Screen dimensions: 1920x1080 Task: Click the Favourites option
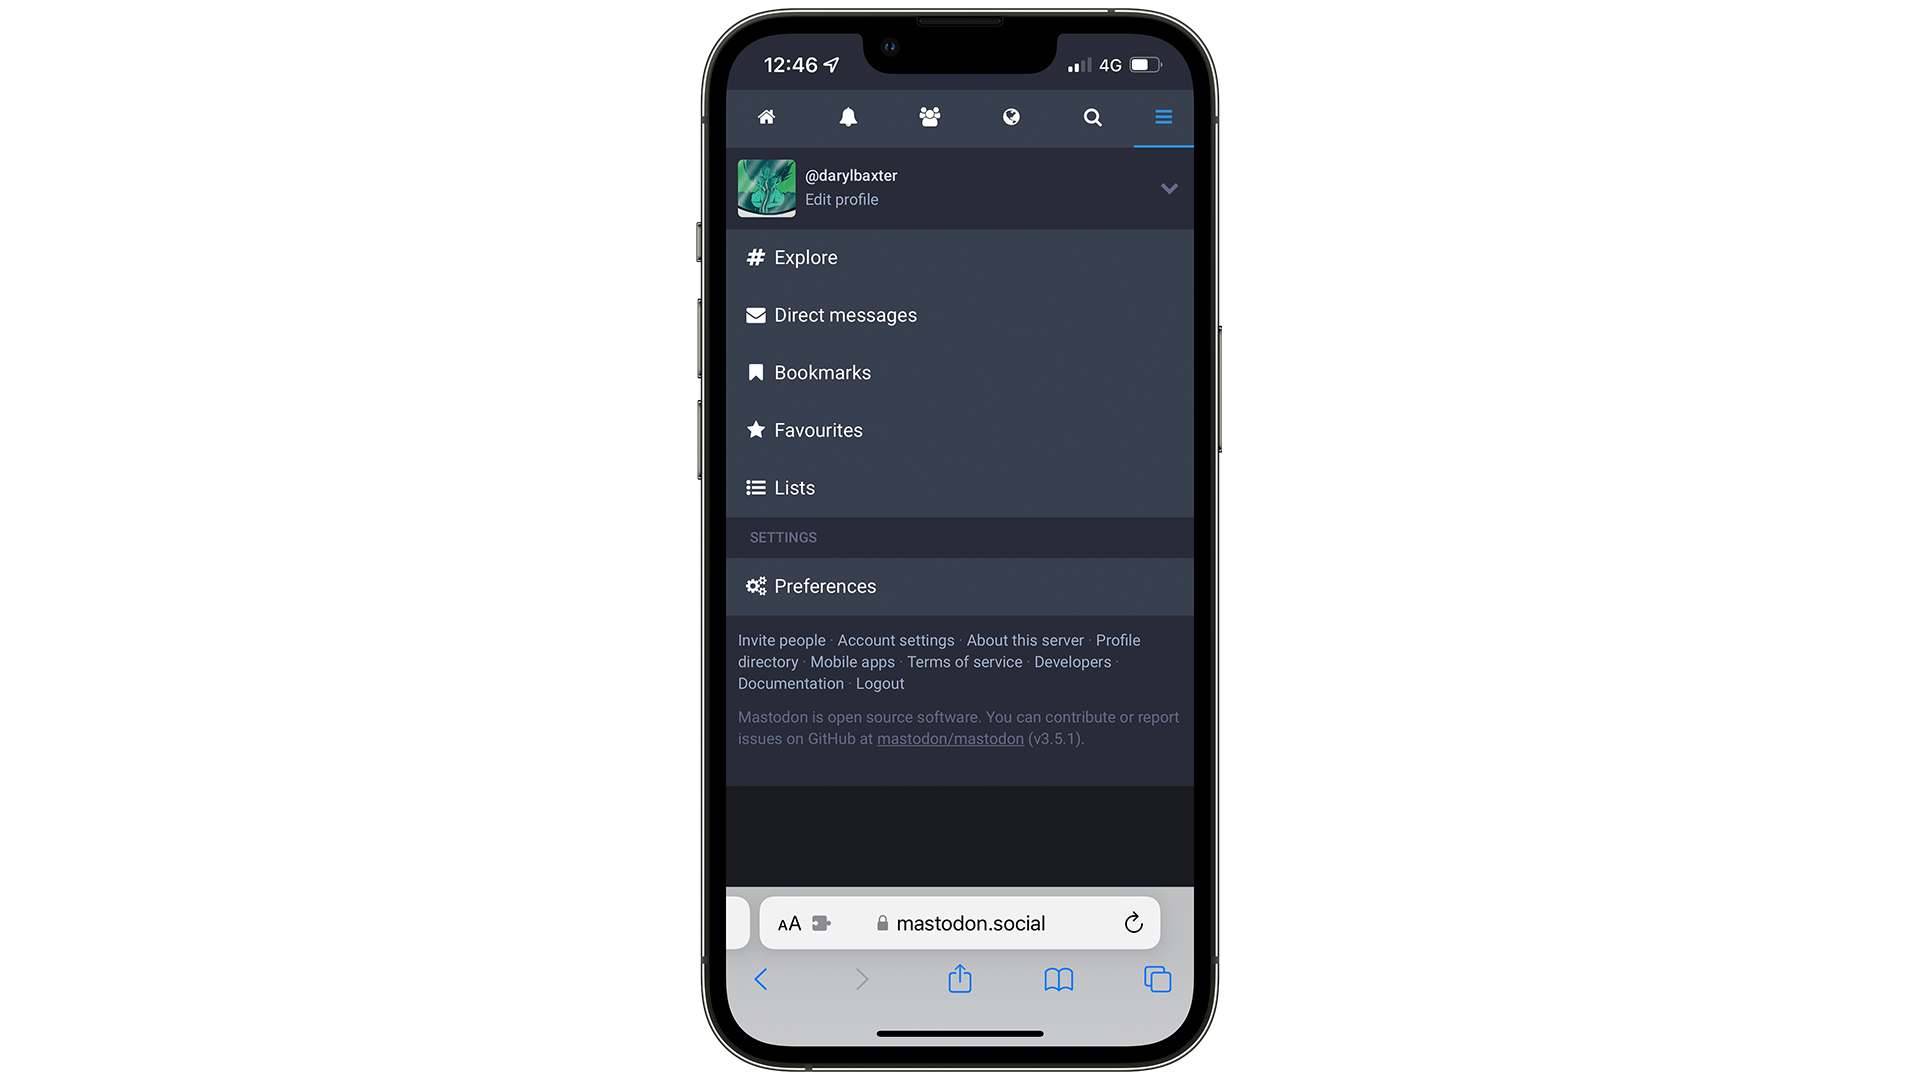click(818, 429)
